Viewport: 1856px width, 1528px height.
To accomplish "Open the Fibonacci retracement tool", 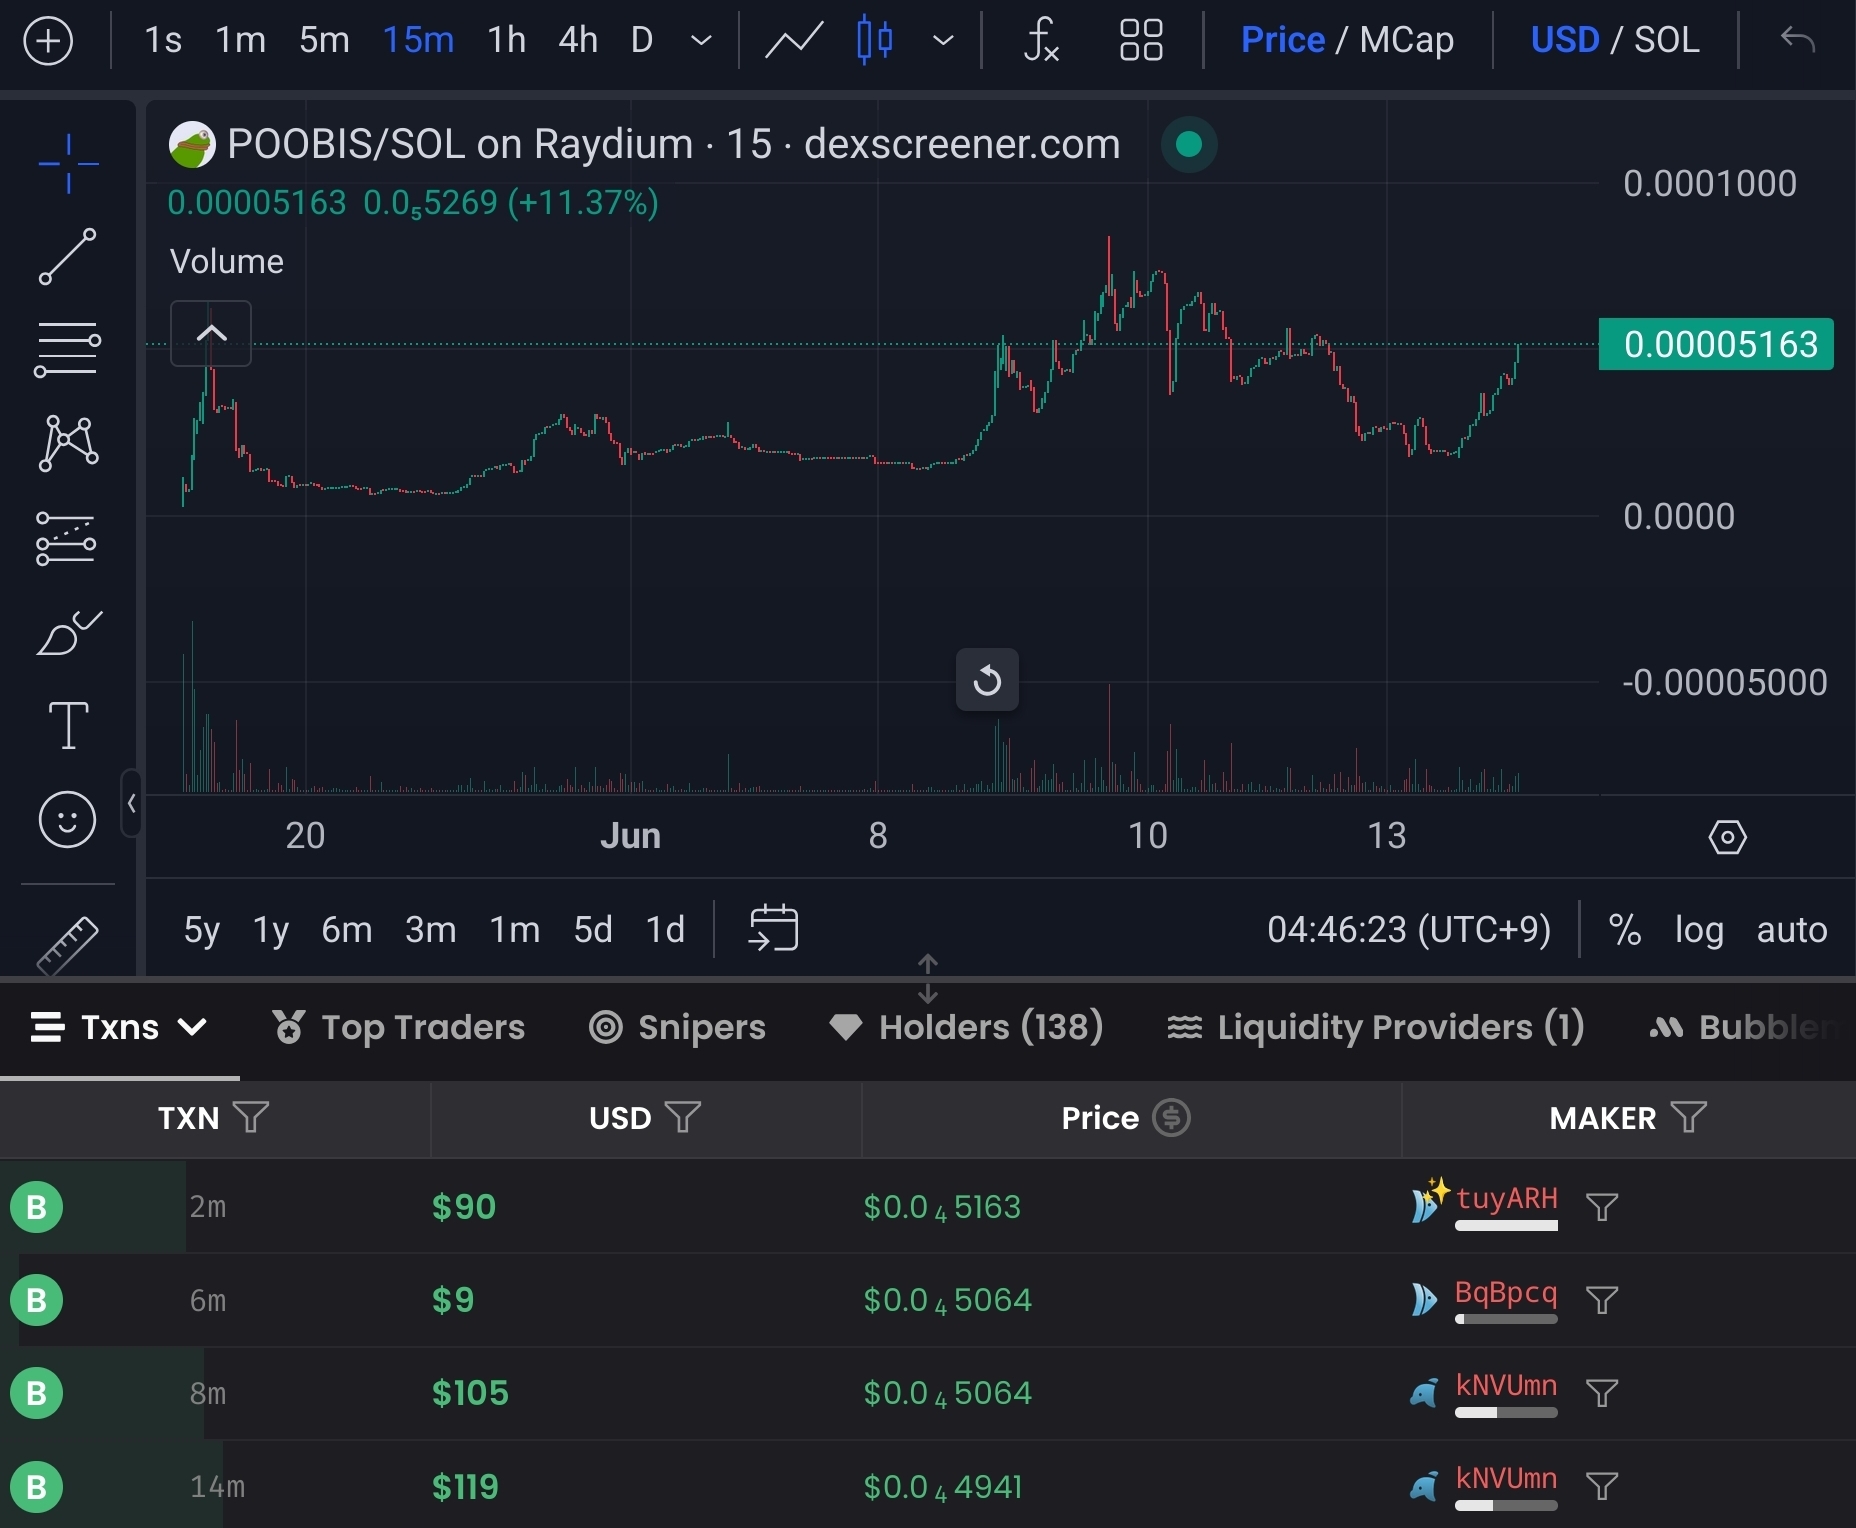I will [x=68, y=350].
